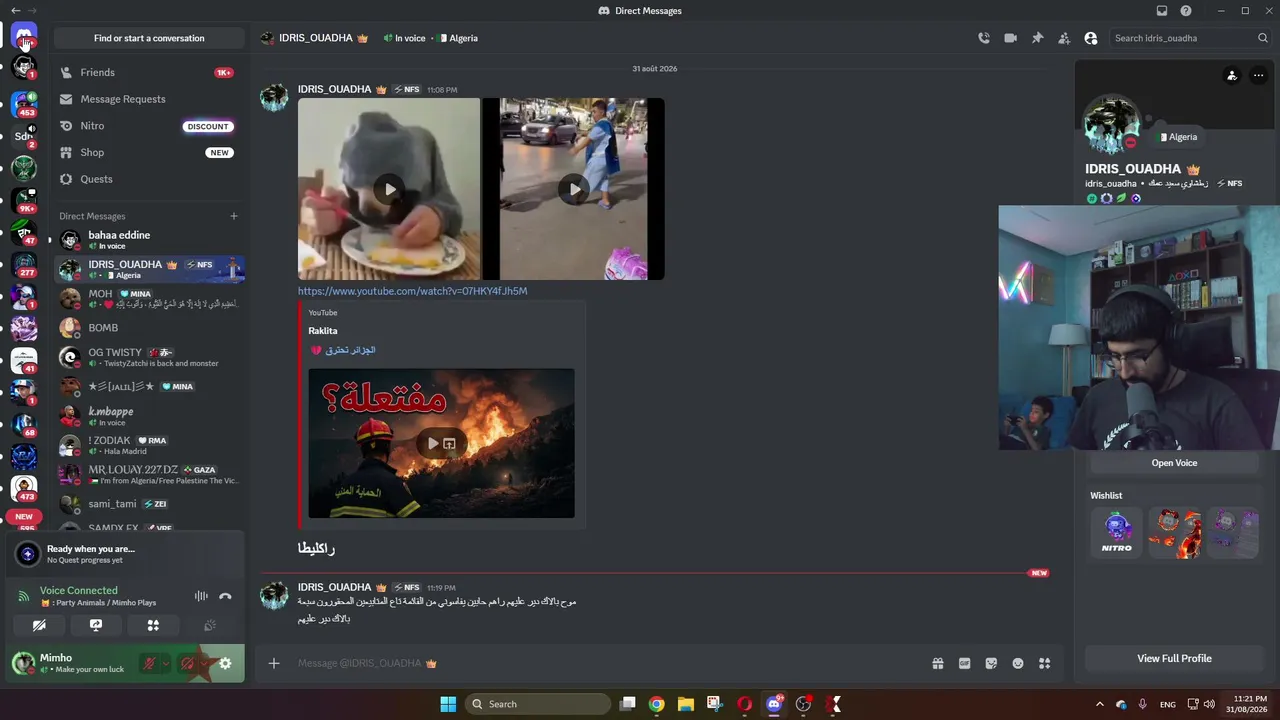This screenshot has width=1280, height=720.
Task: Open DM with sami_tami
Action: [150, 504]
